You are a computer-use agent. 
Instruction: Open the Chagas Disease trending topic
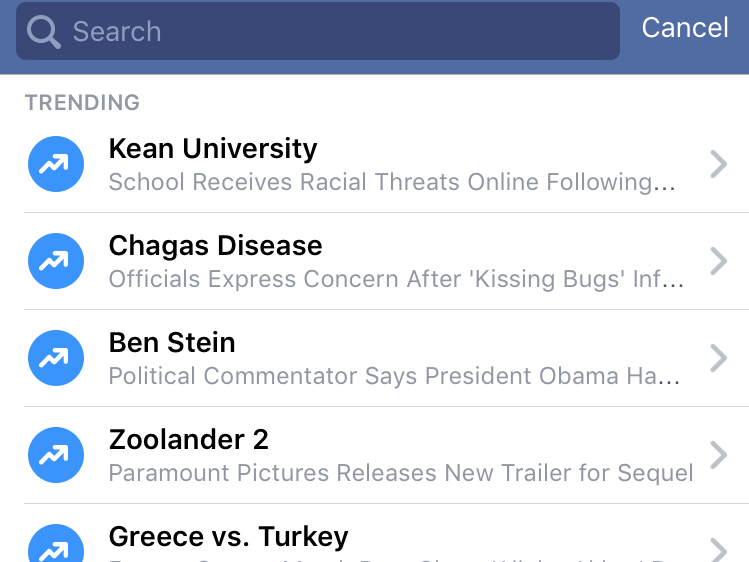click(215, 246)
